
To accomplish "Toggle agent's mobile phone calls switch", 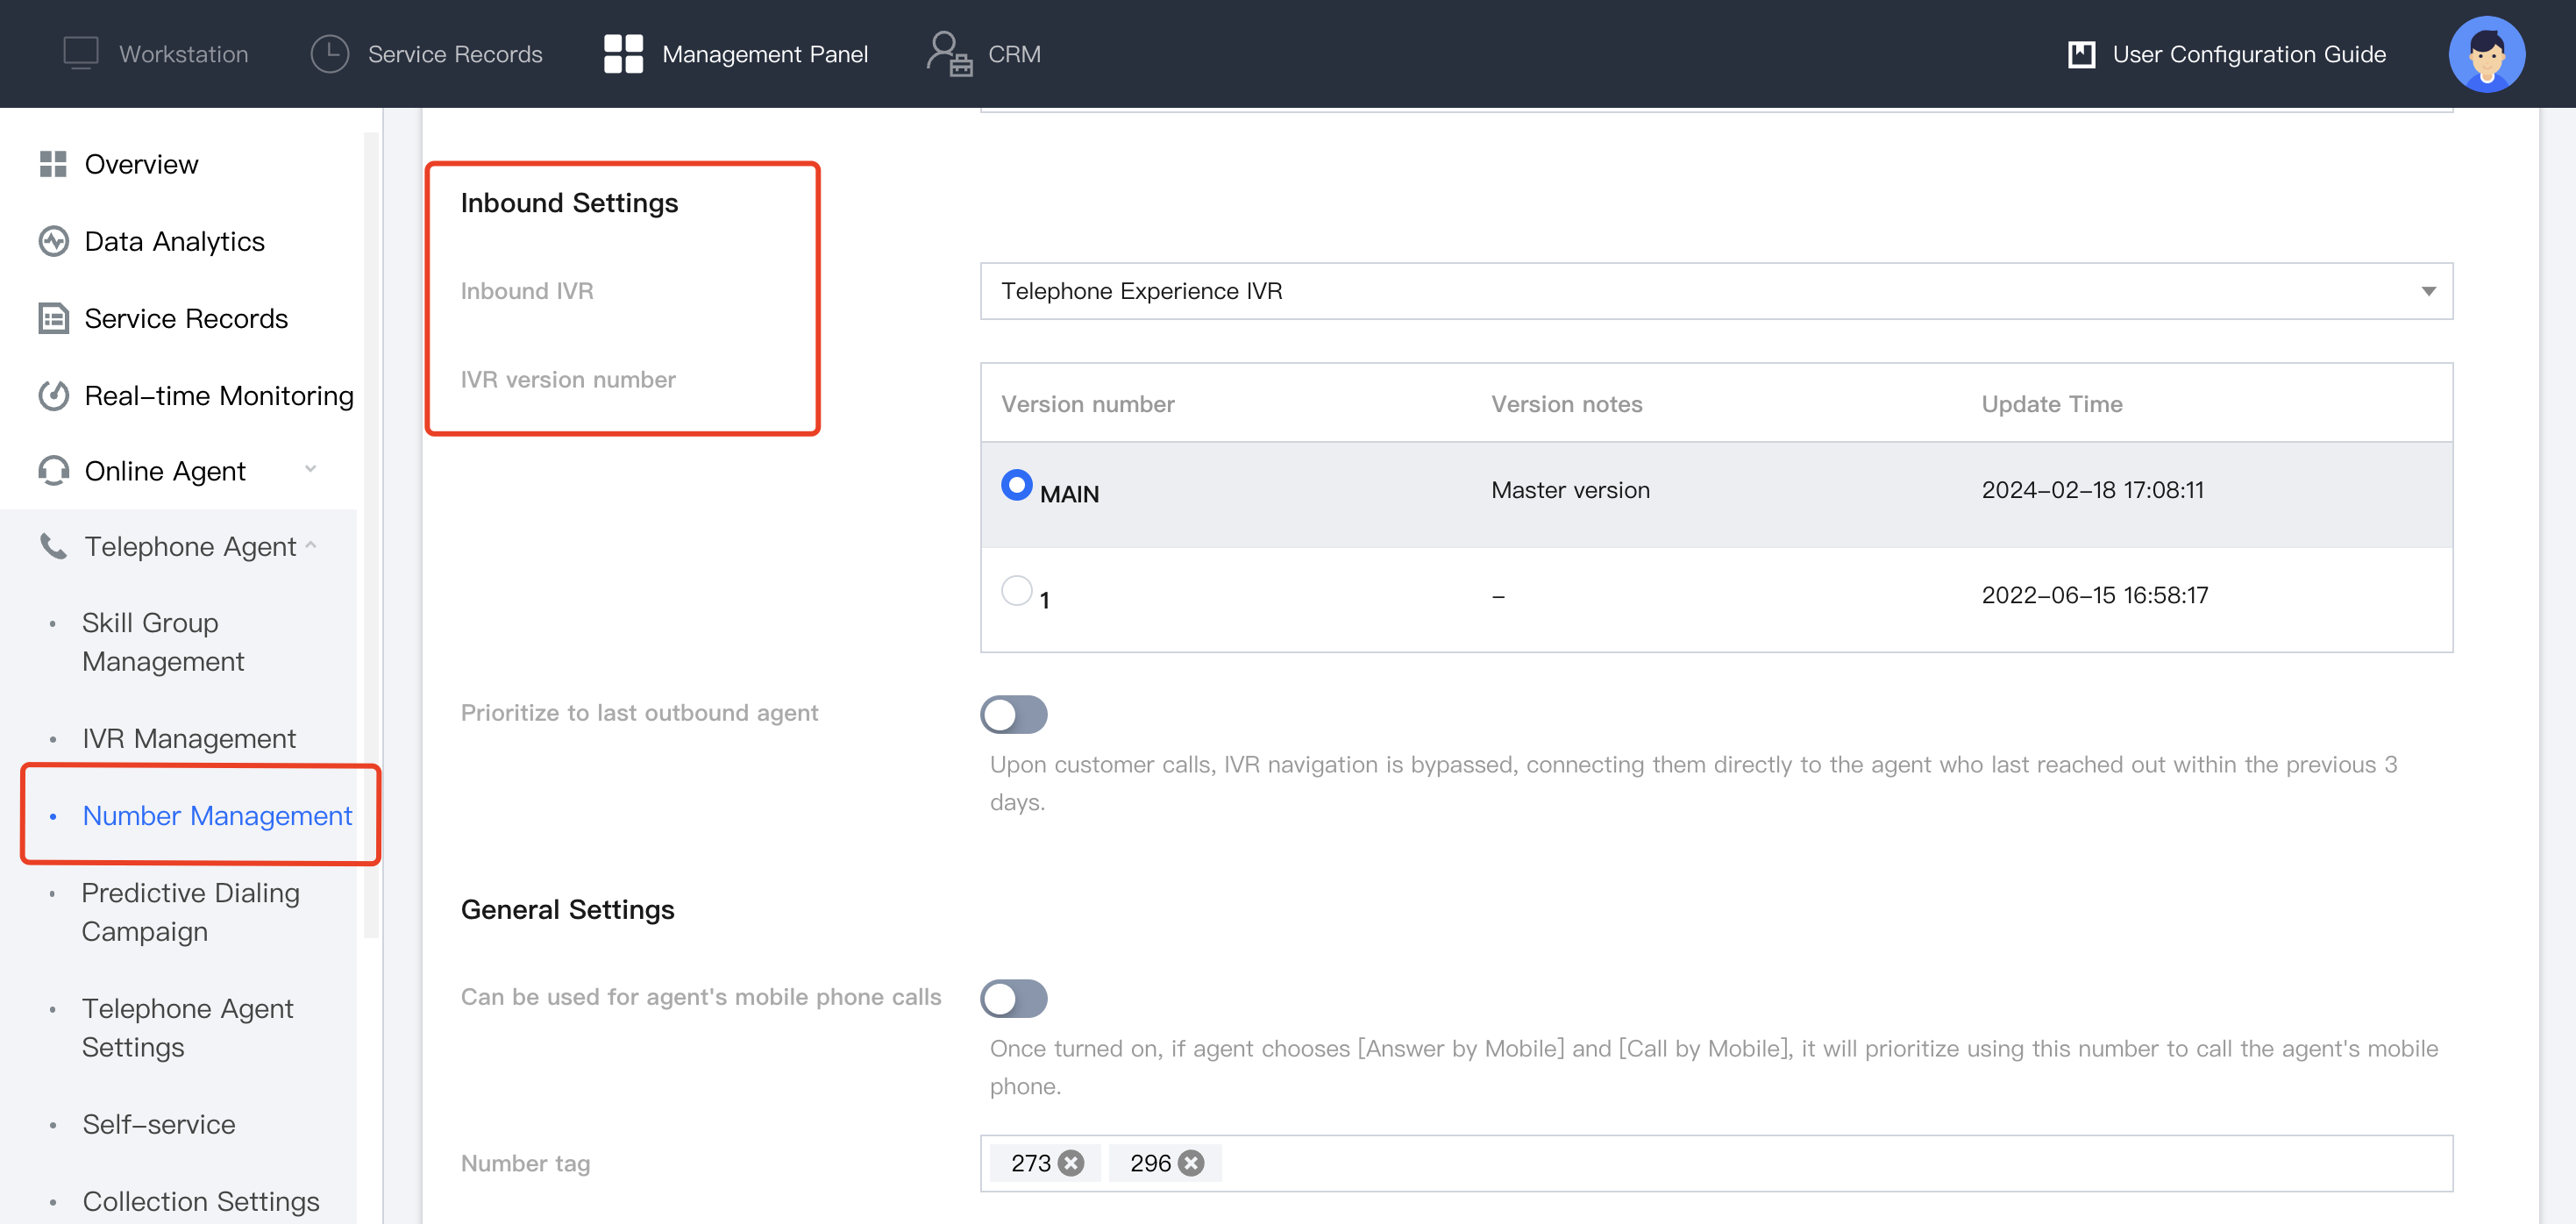I will click(x=1013, y=998).
